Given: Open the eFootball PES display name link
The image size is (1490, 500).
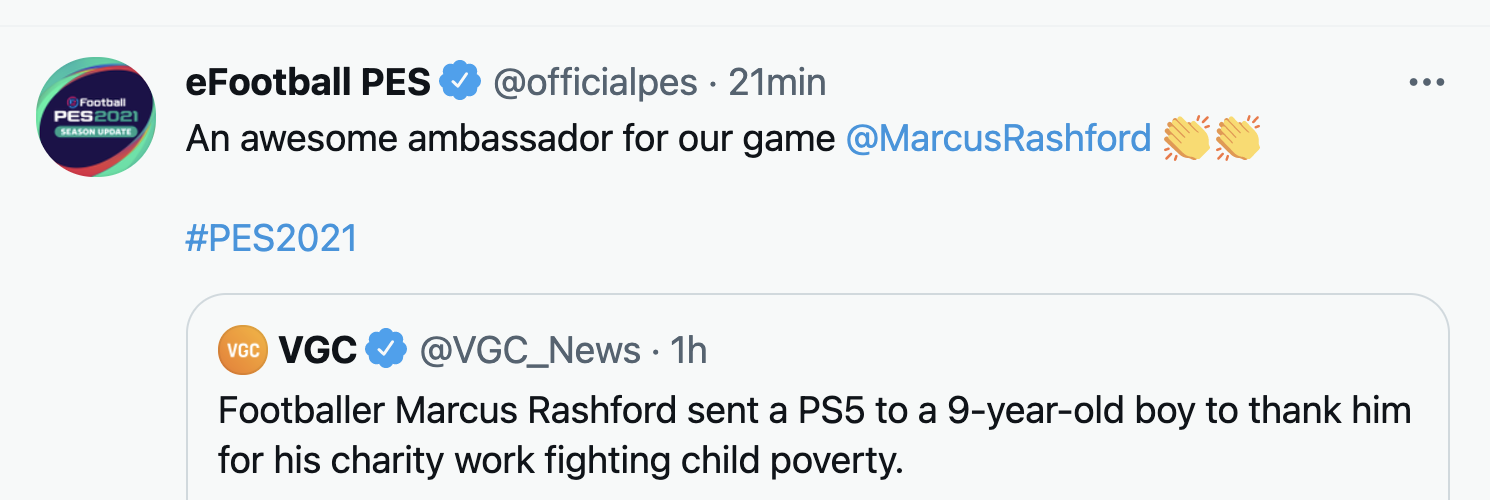Looking at the screenshot, I should coord(308,82).
